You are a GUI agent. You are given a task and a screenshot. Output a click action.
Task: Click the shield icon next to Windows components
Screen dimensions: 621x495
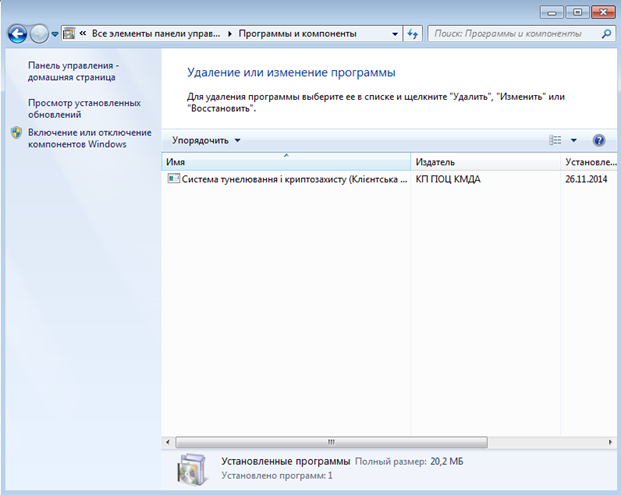pyautogui.click(x=16, y=133)
